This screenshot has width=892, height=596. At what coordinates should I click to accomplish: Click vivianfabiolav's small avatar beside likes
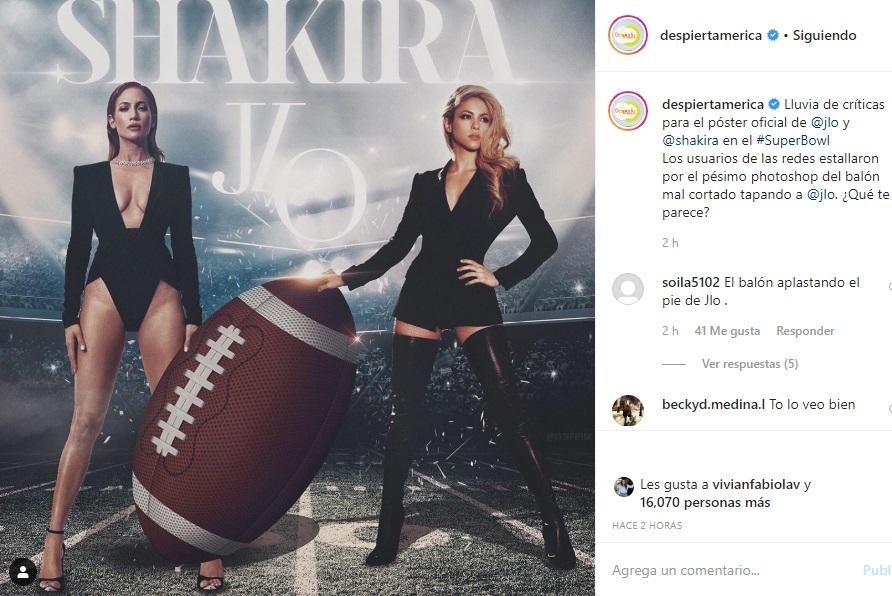623,487
